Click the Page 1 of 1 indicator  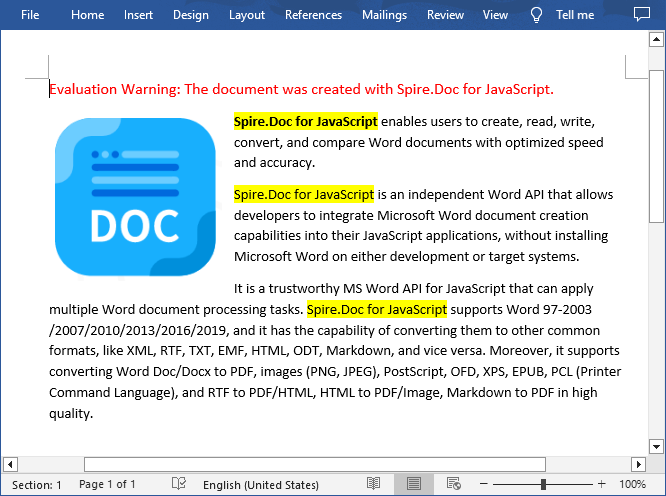tap(107, 484)
